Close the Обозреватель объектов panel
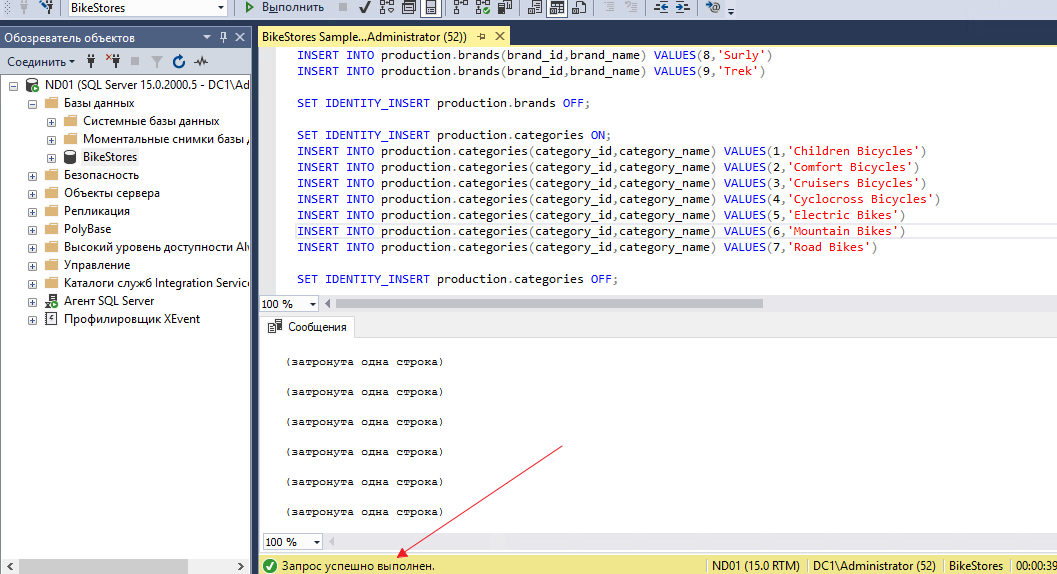The height and width of the screenshot is (574, 1057). [239, 37]
